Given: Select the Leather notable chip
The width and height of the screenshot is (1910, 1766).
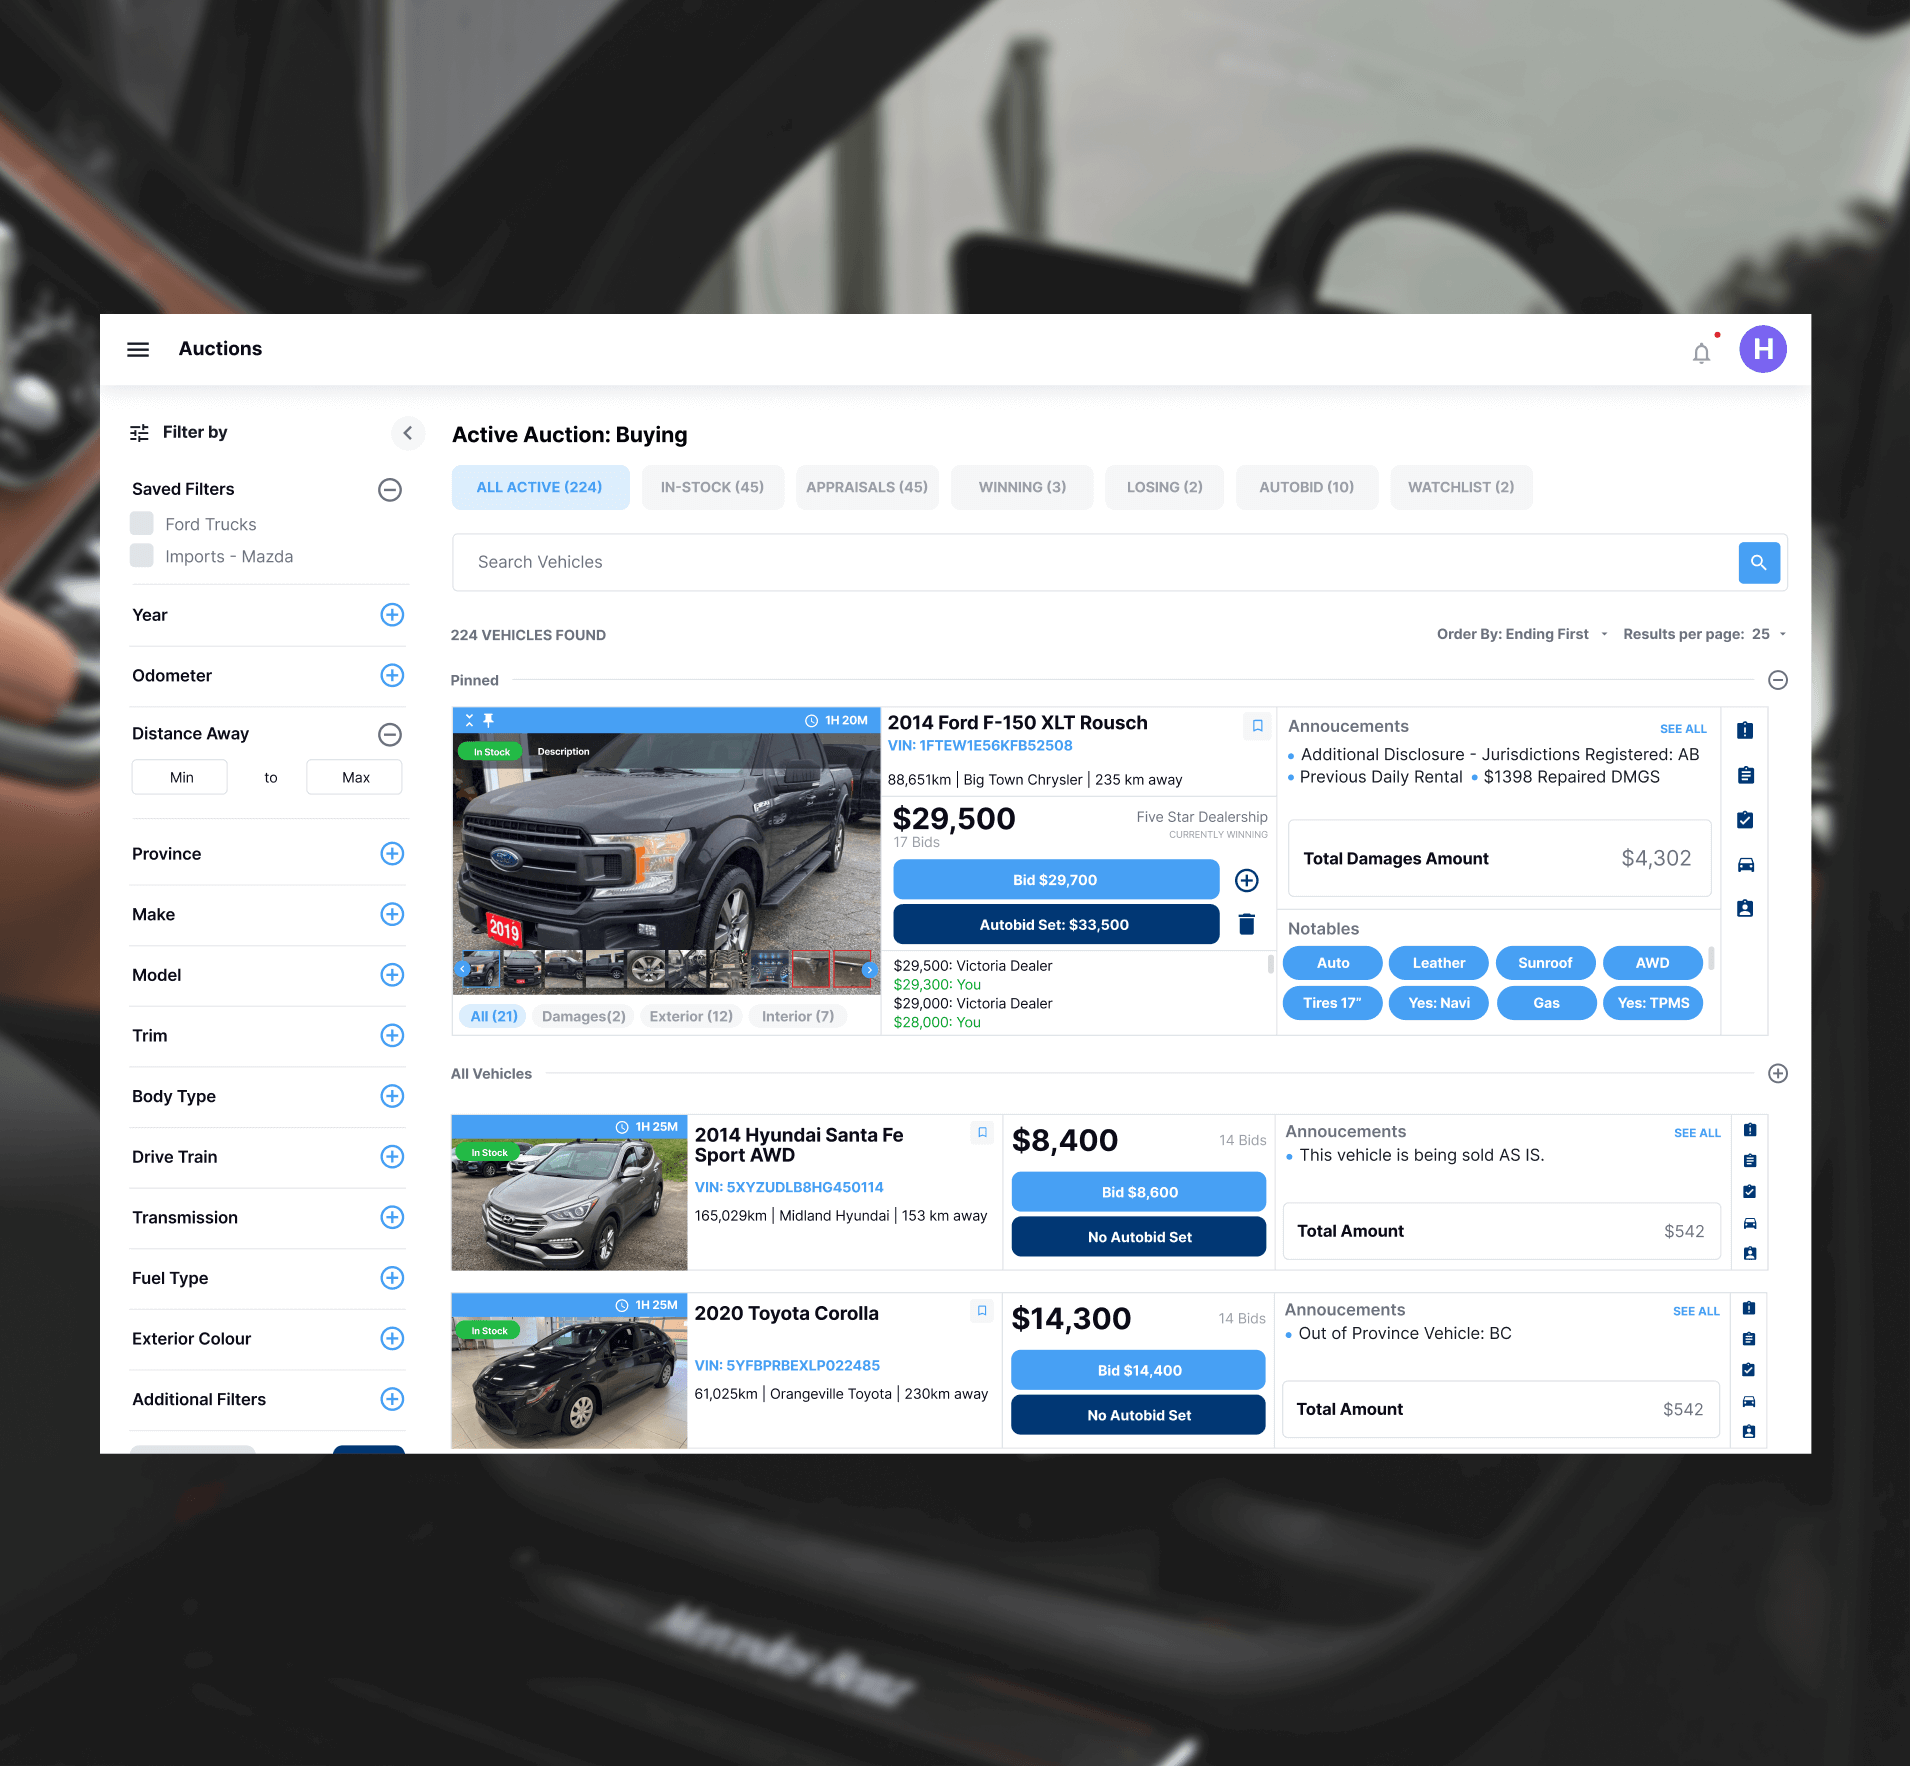Looking at the screenshot, I should click(1438, 963).
